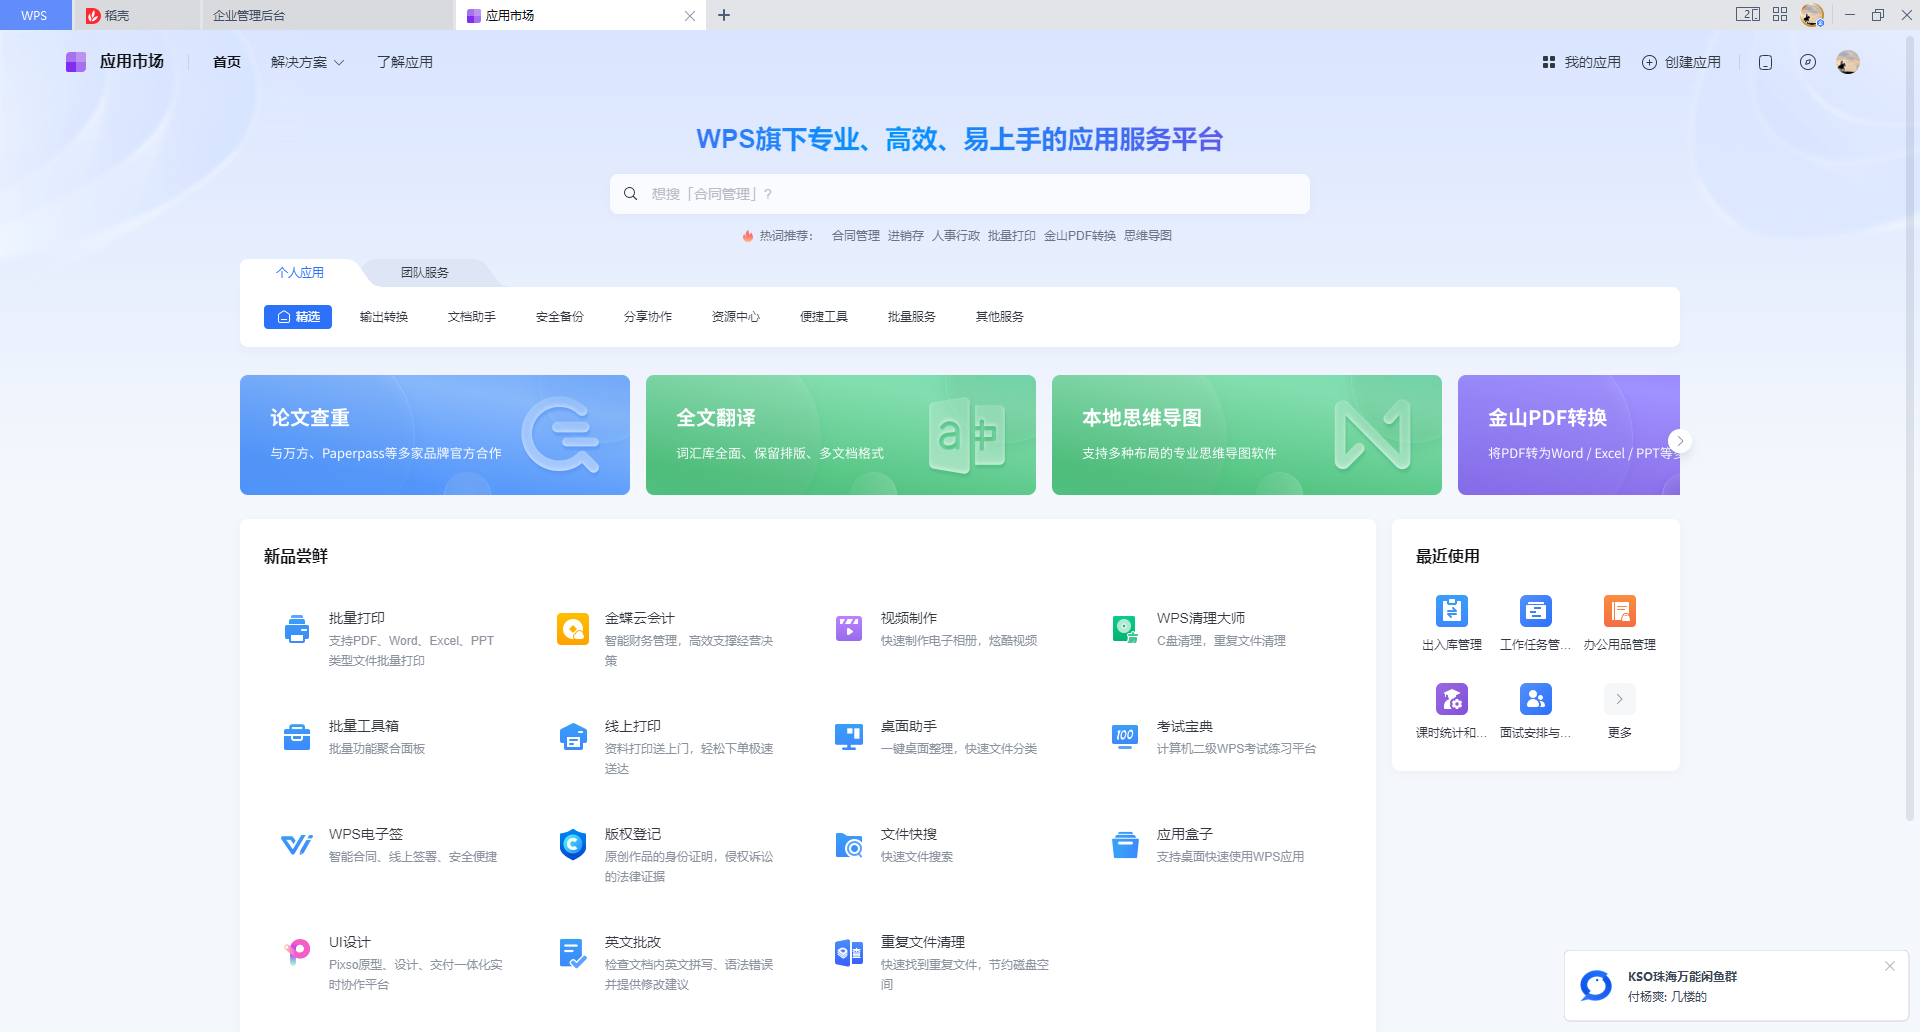
Task: Launch the 视频制作 app icon
Action: click(849, 629)
